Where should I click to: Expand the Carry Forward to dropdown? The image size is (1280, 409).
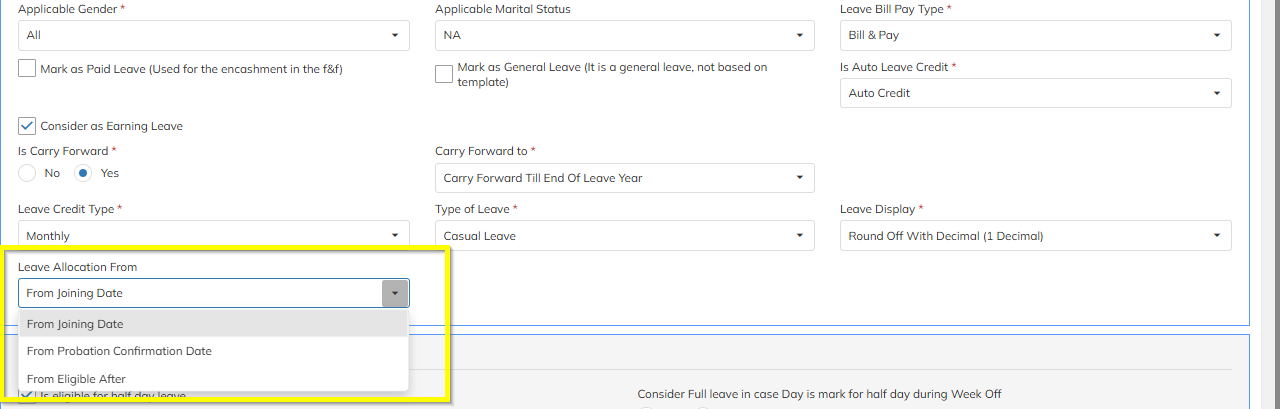pos(624,178)
